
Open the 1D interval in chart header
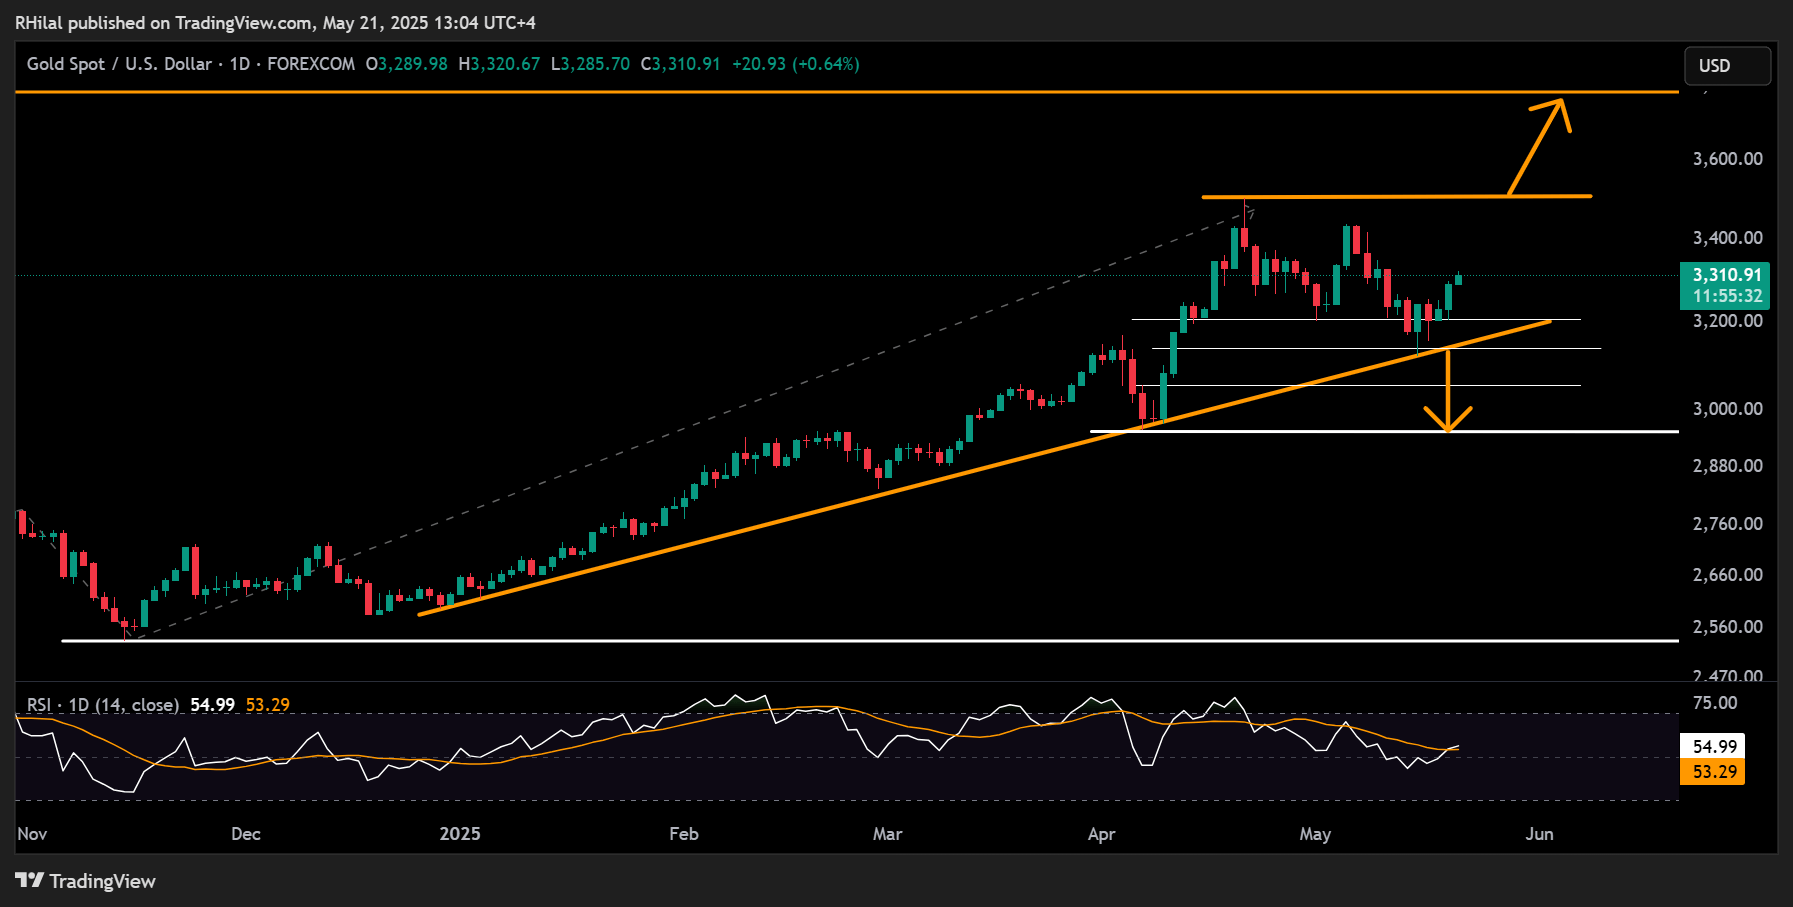point(239,64)
